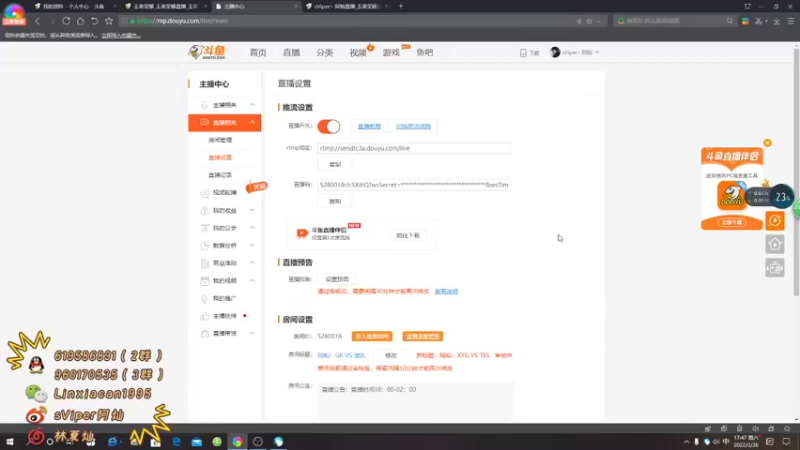The width and height of the screenshot is (800, 450).
Task: Open 分类 in site navigation
Action: 324,53
